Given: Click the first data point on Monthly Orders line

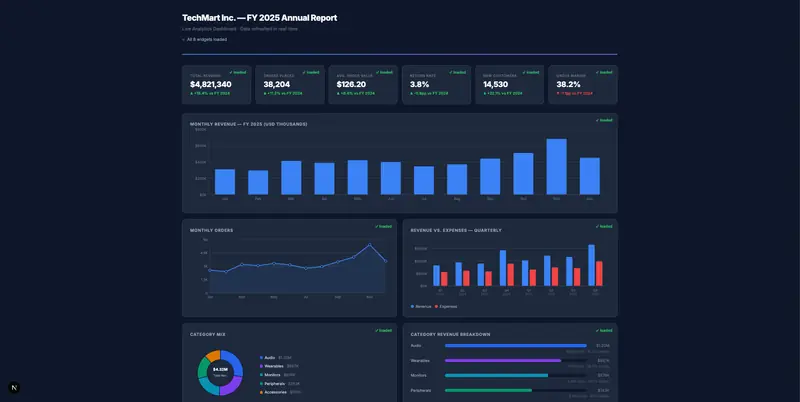Looking at the screenshot, I should pos(210,270).
